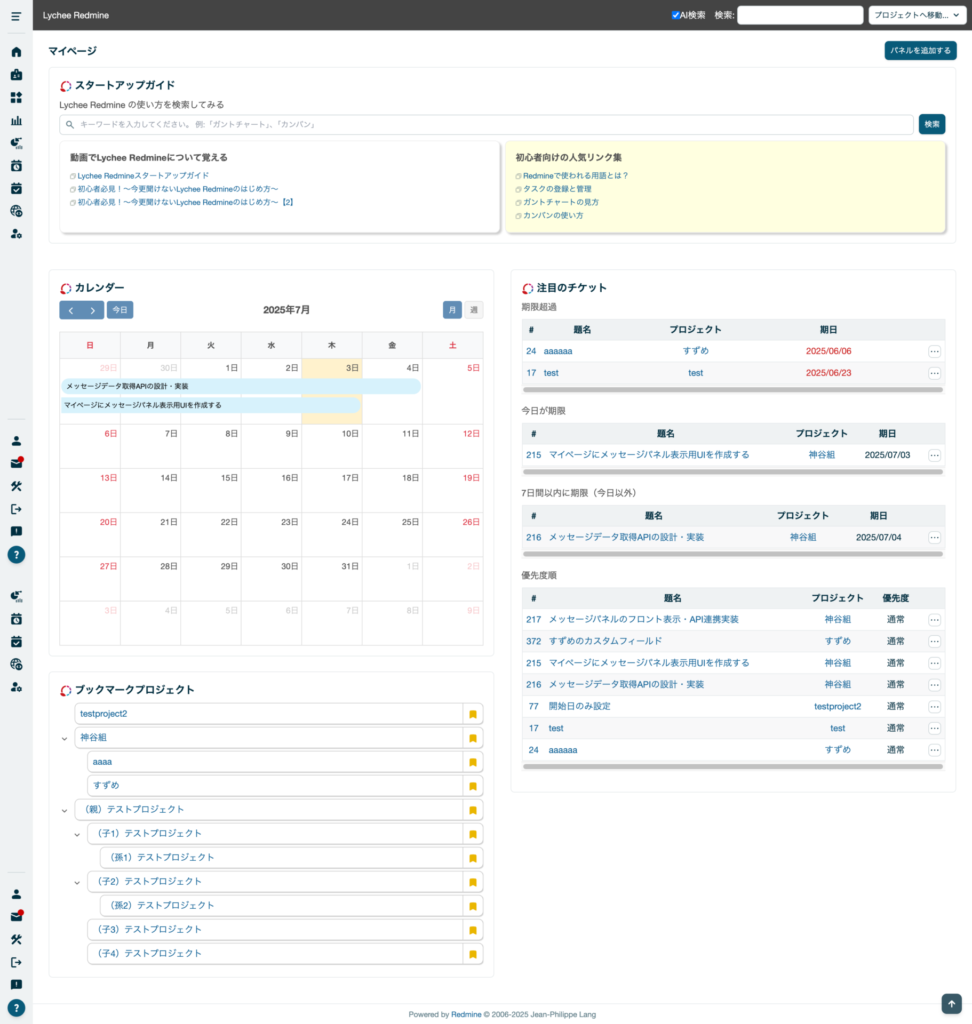
Task: Open the (子3)テストプロジェクト project
Action: (x=149, y=929)
